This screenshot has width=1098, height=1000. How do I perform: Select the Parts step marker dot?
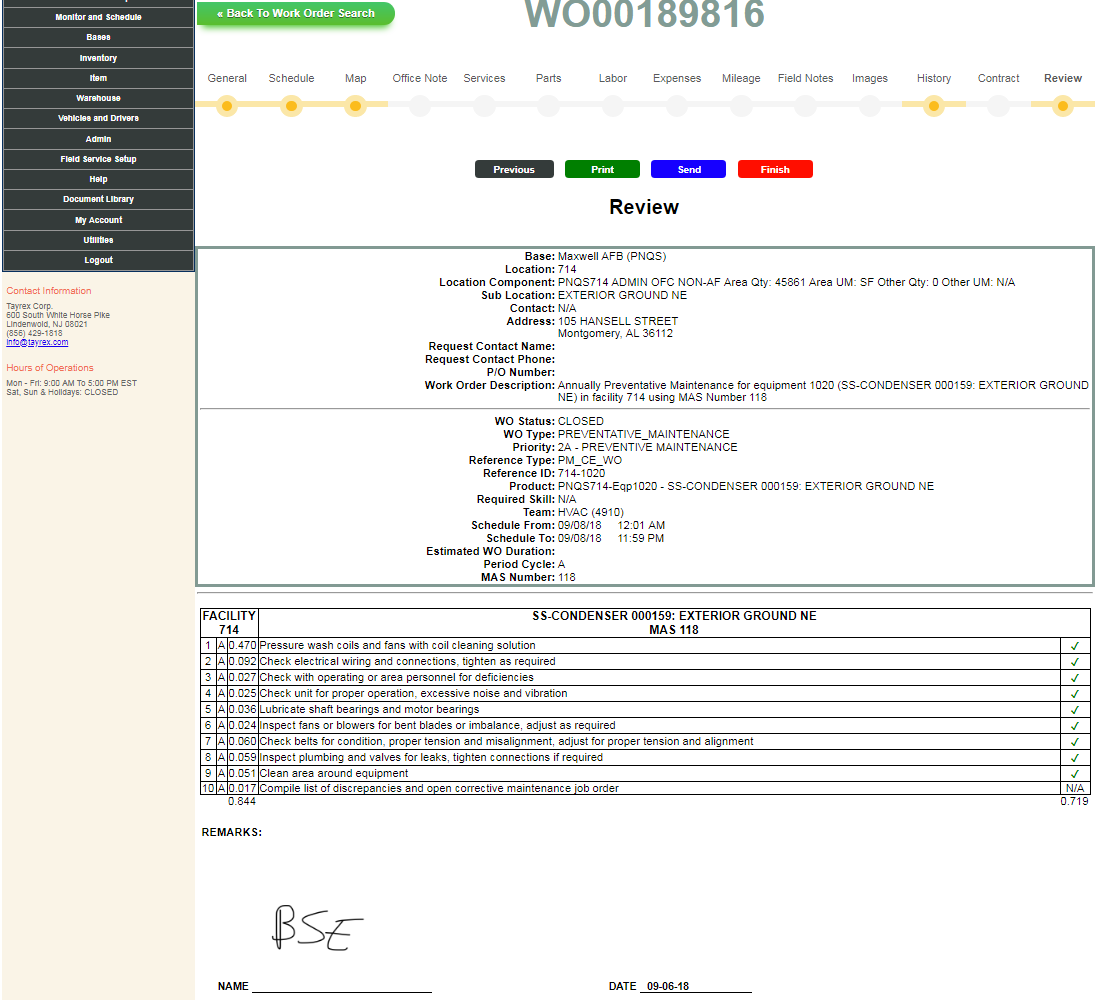[x=548, y=106]
